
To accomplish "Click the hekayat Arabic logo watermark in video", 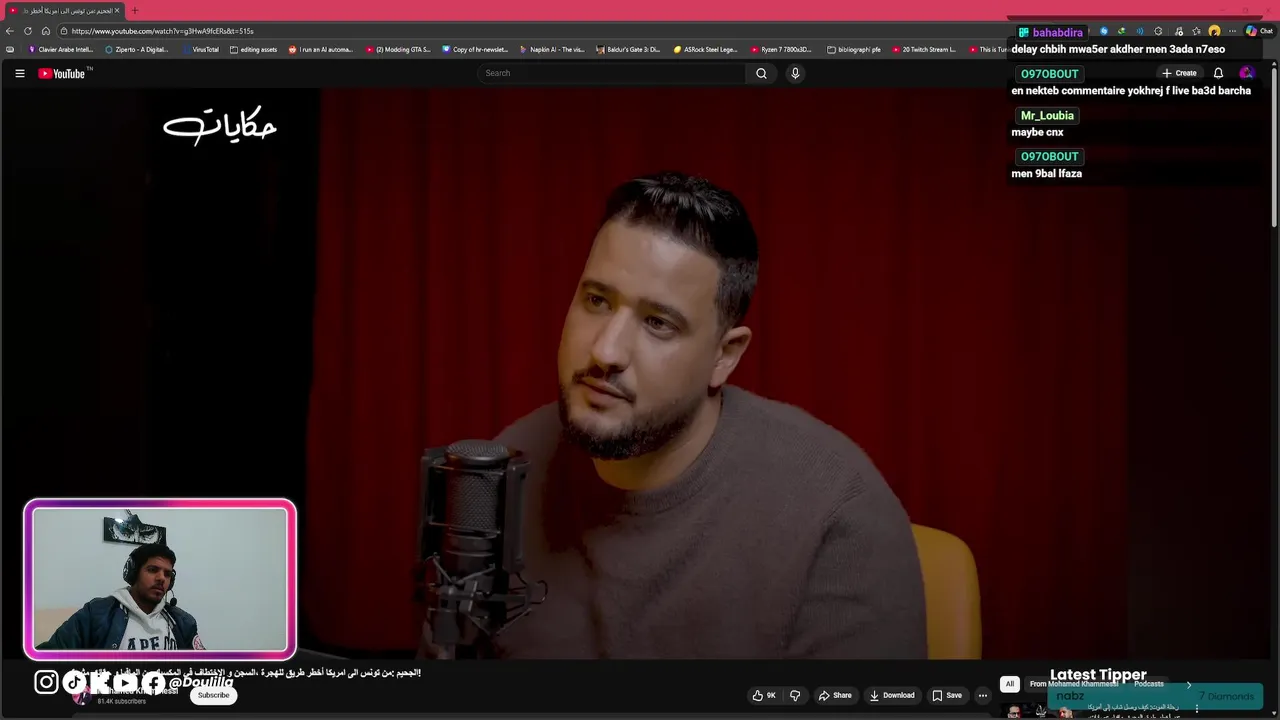I will 220,128.
